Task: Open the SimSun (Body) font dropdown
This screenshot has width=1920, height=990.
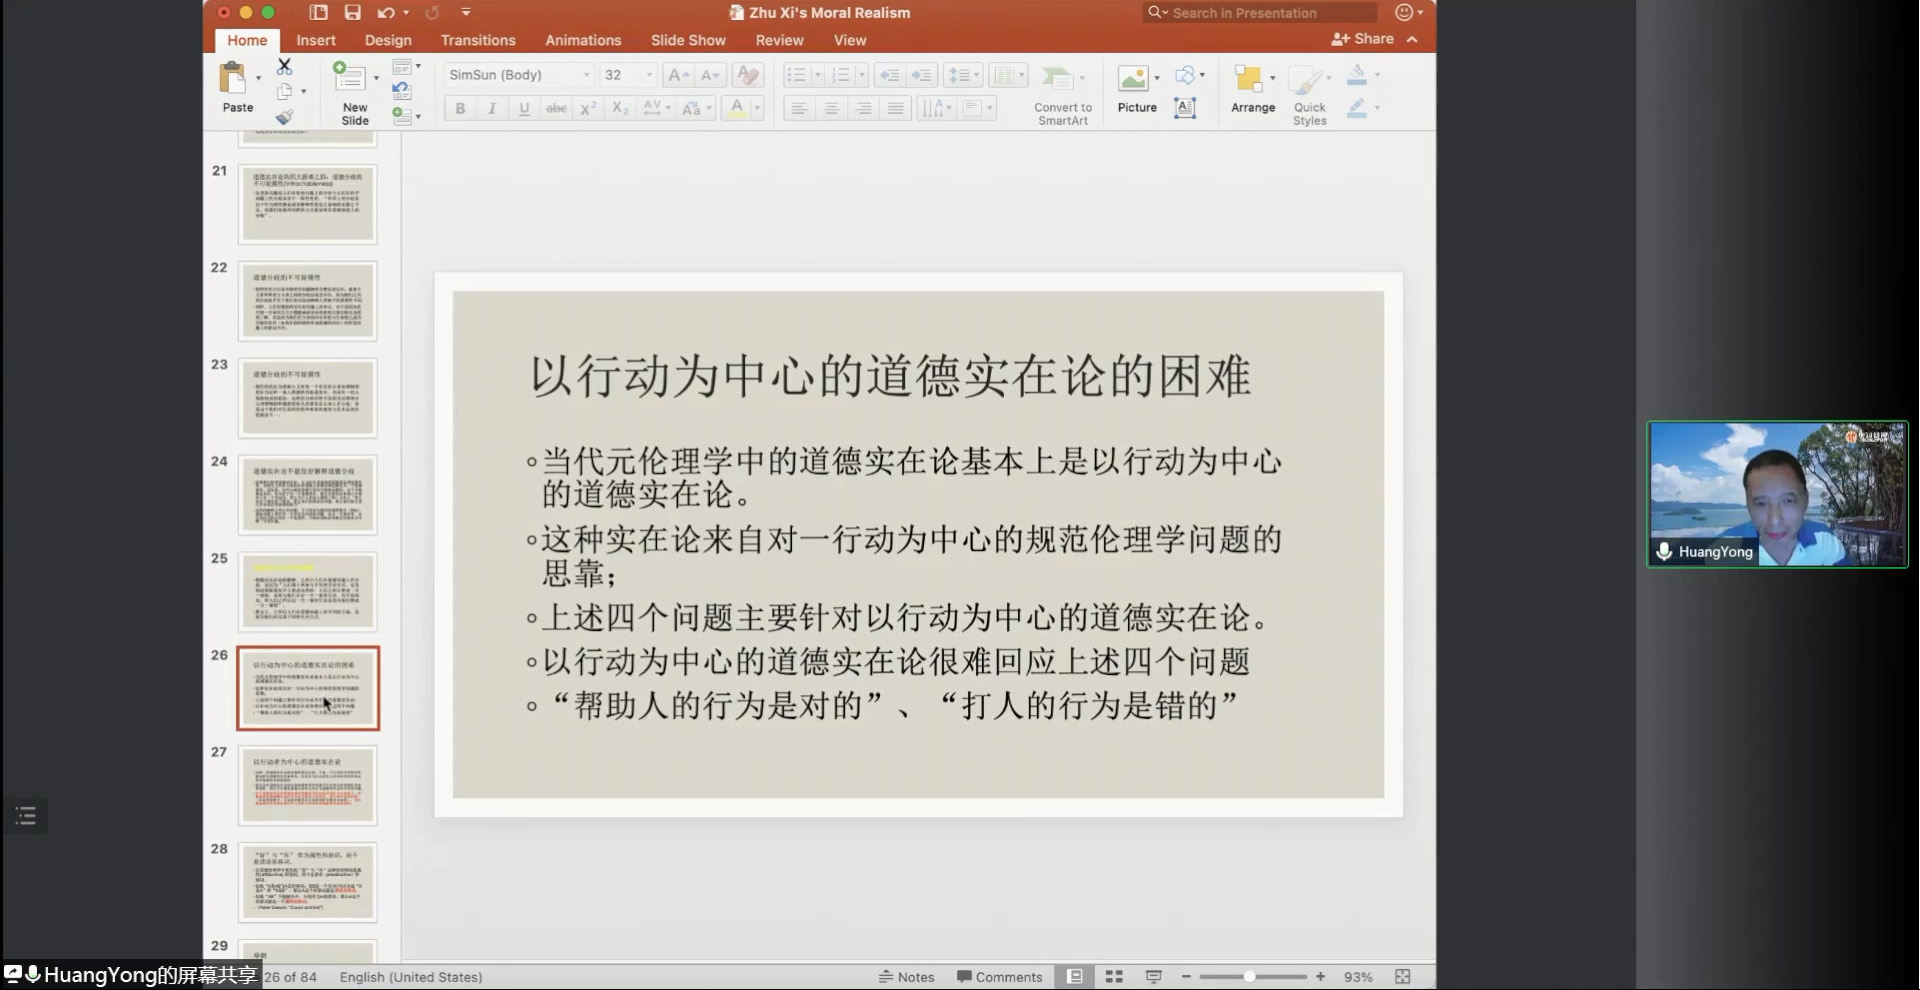Action: coord(586,75)
